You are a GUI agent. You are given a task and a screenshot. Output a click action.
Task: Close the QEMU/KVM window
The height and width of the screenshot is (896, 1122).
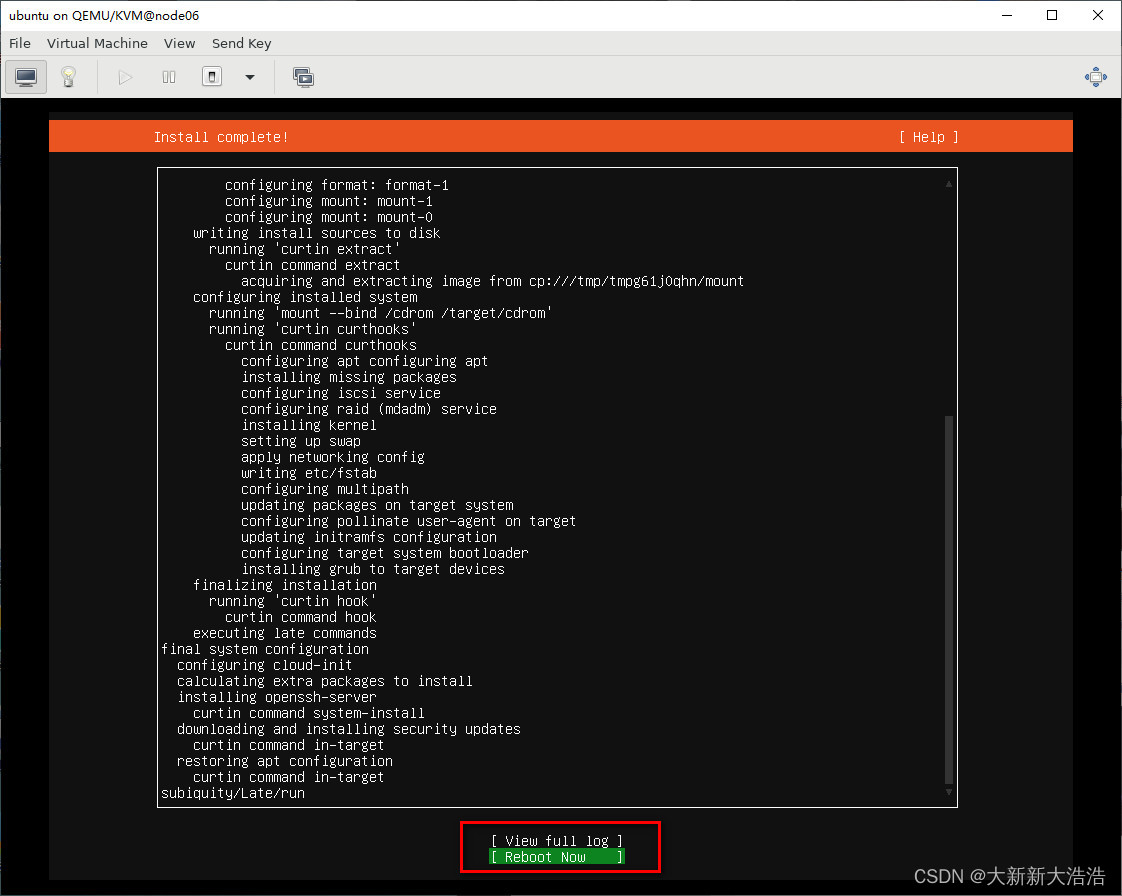pos(1098,15)
